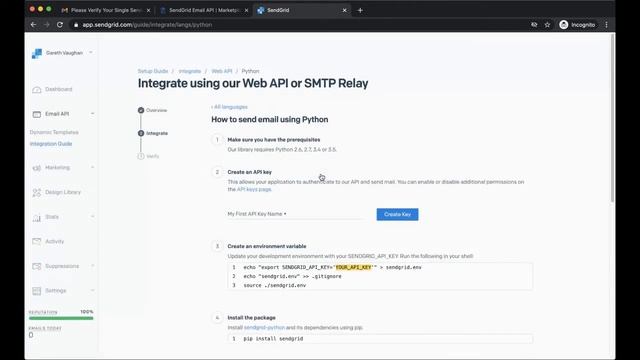Expand the Marketing menu chevron
This screenshot has width=640, height=360.
point(92,167)
